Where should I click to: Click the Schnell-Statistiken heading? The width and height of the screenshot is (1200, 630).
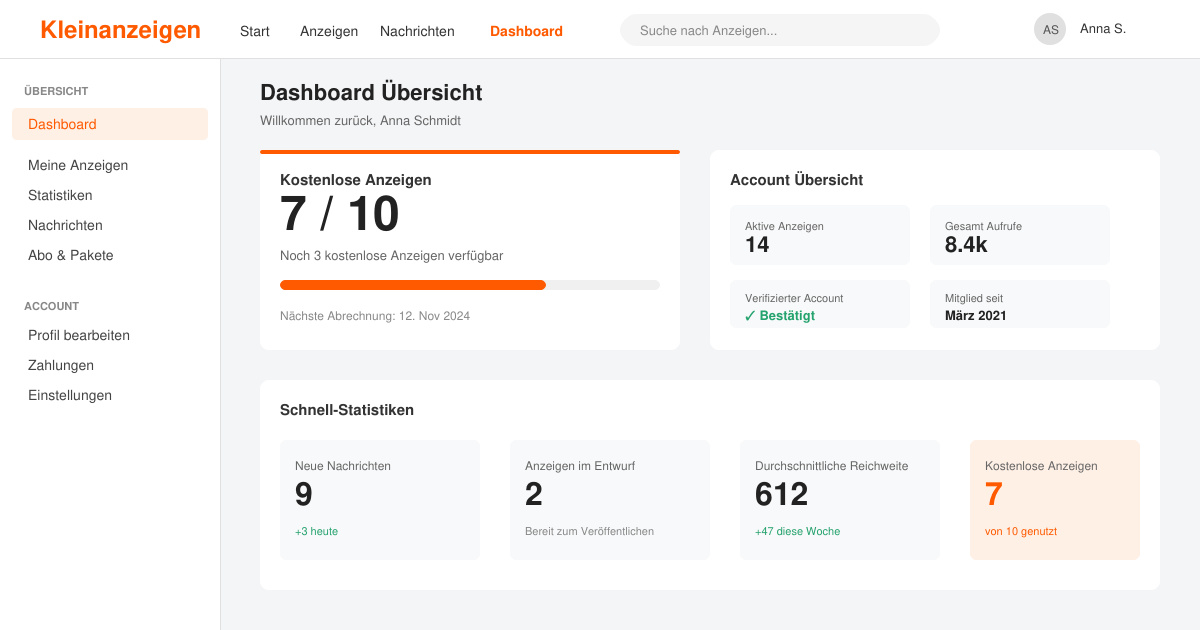tap(347, 410)
